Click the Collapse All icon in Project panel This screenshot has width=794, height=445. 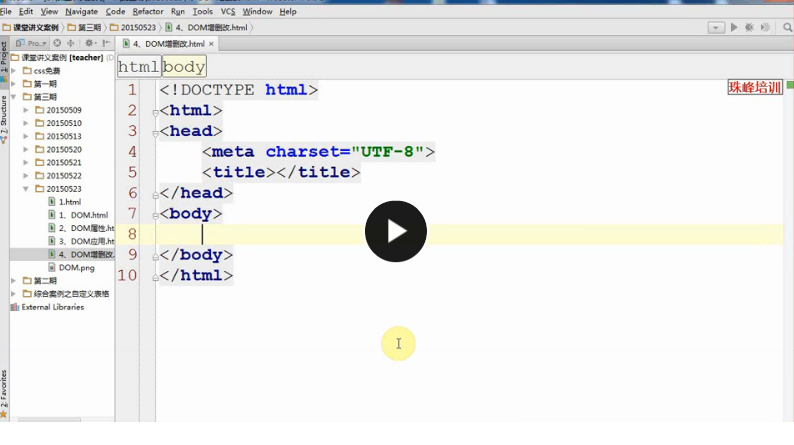(71, 44)
